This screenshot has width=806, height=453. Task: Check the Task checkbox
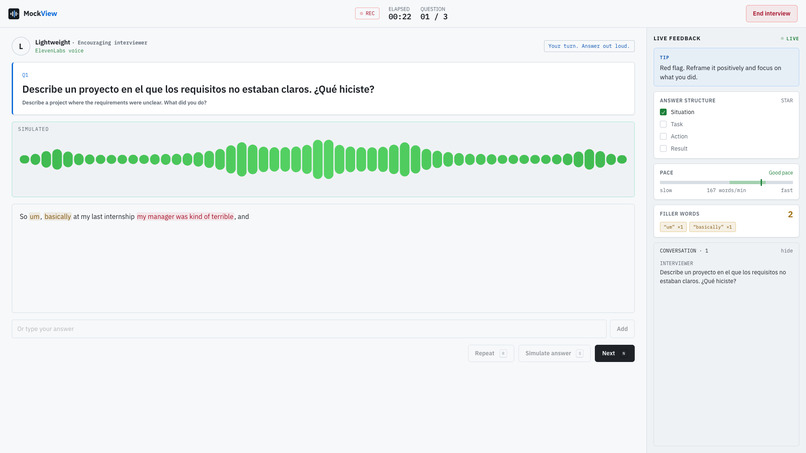click(x=663, y=124)
